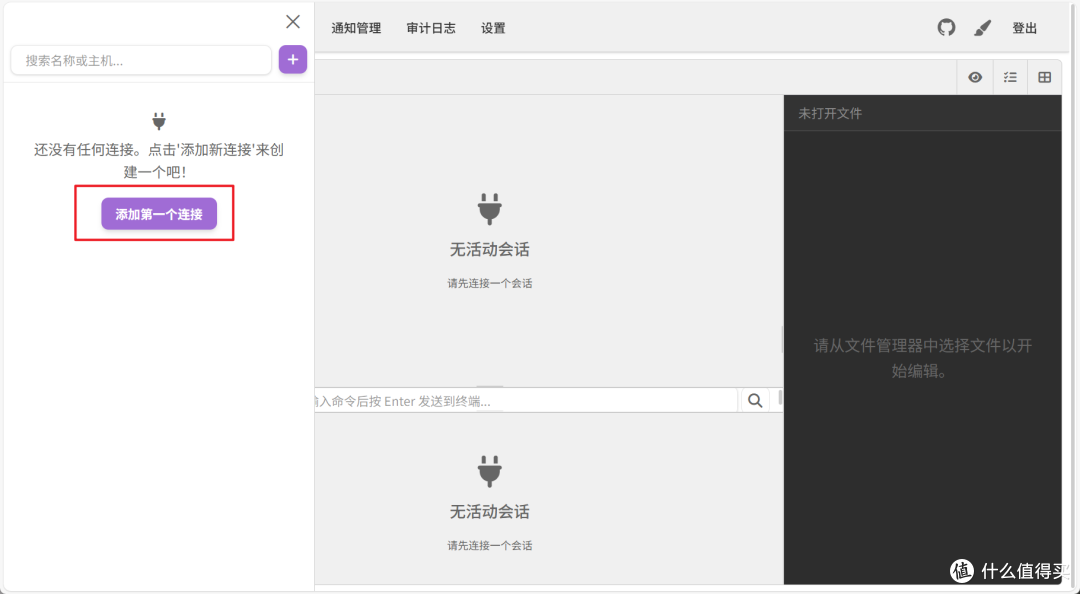Screen dimensions: 1080x594
Task: Open the theme paintbrush icon
Action: pyautogui.click(x=983, y=28)
